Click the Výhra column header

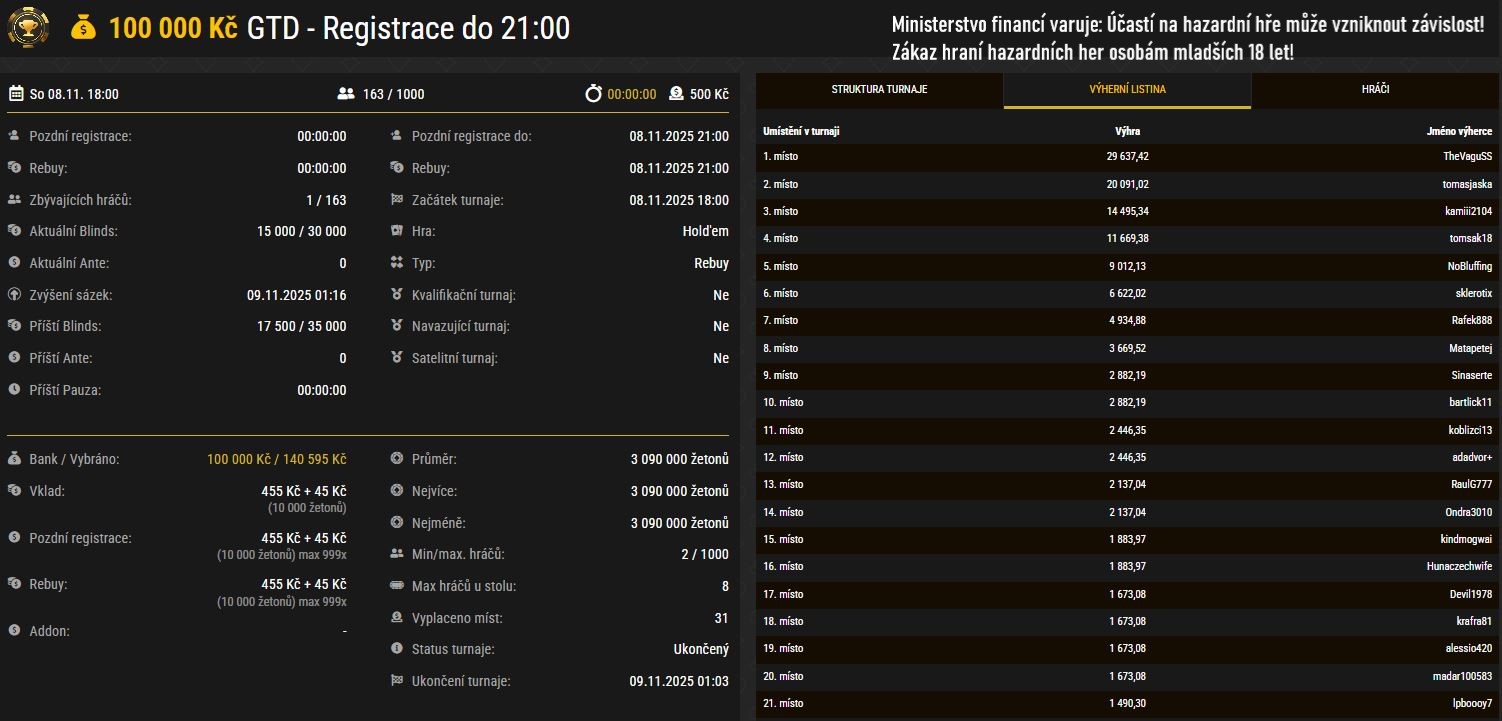coord(1127,131)
